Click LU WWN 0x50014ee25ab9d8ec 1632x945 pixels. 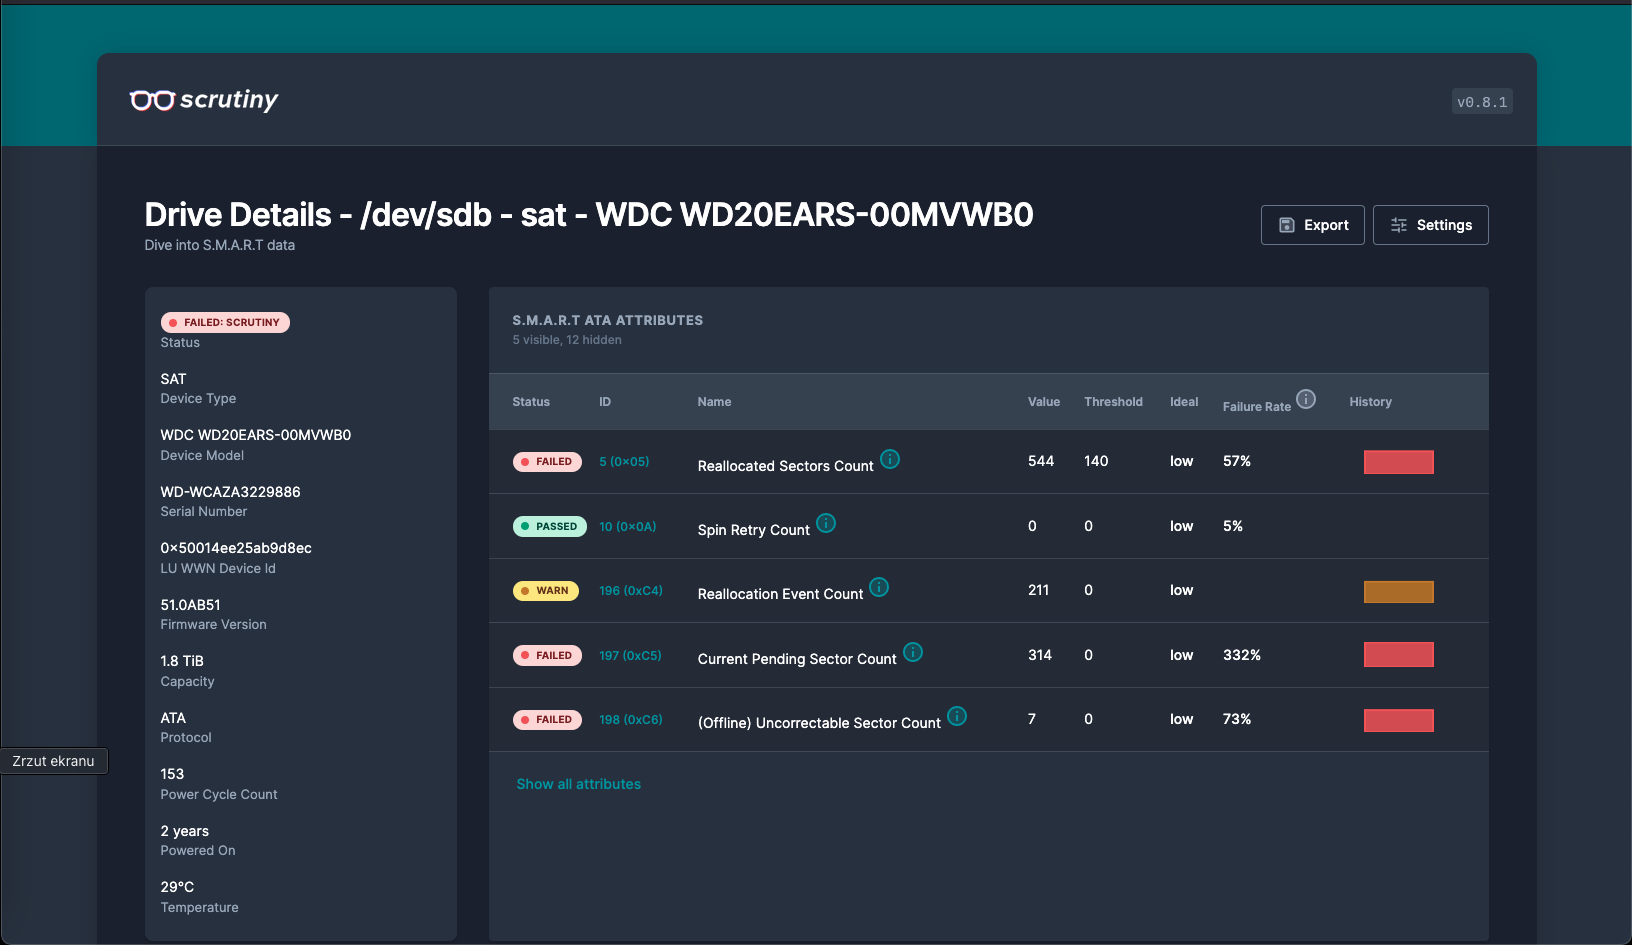(236, 548)
